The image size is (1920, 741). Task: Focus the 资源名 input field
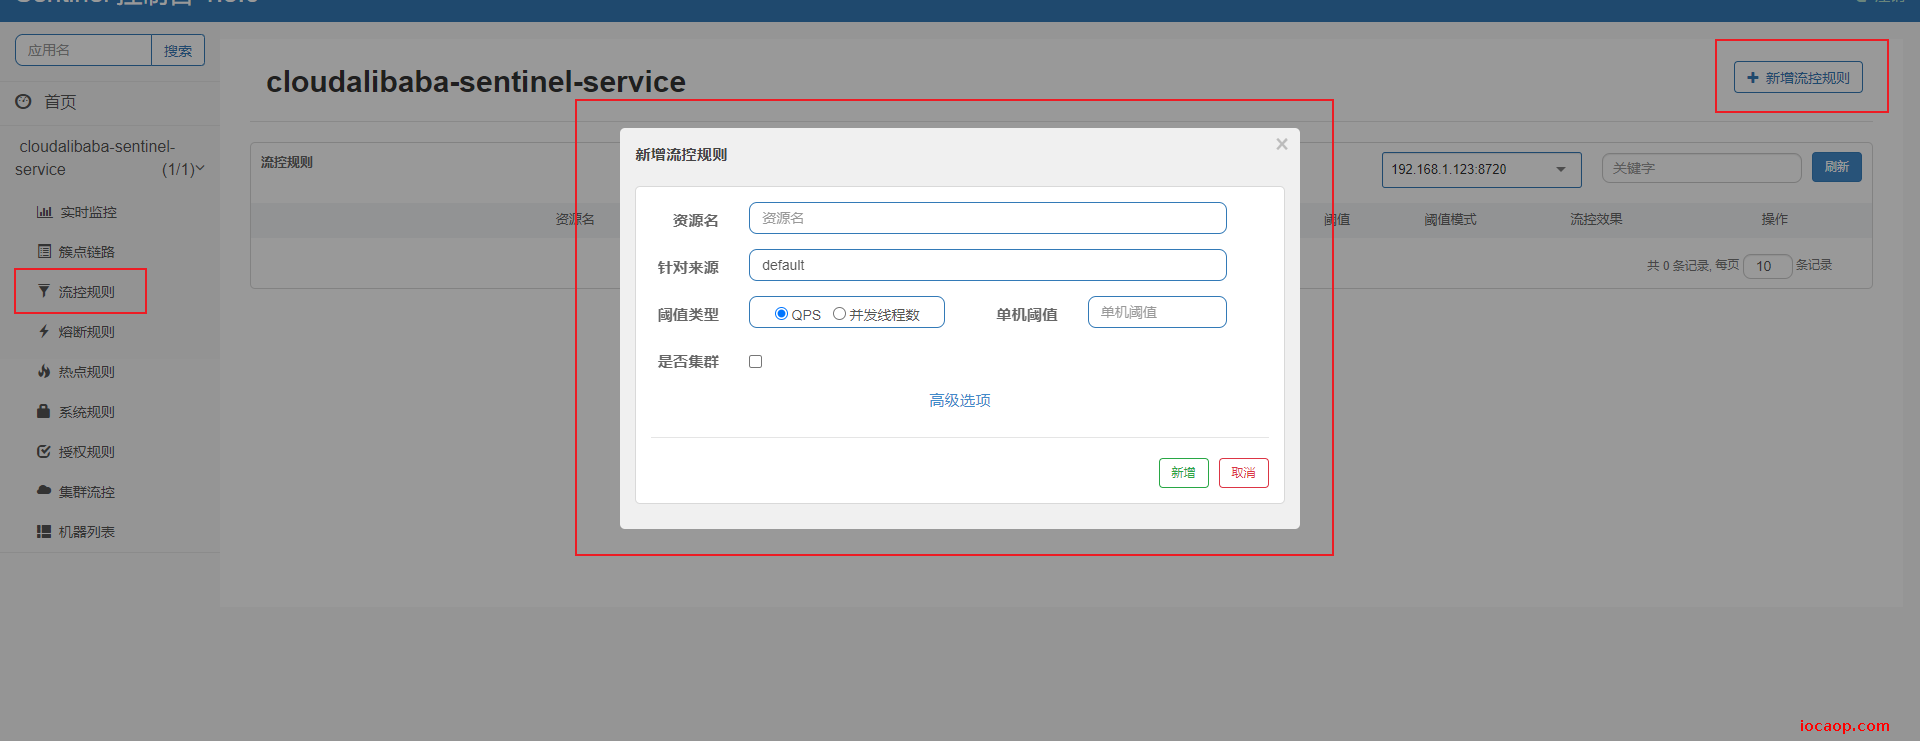click(x=988, y=218)
